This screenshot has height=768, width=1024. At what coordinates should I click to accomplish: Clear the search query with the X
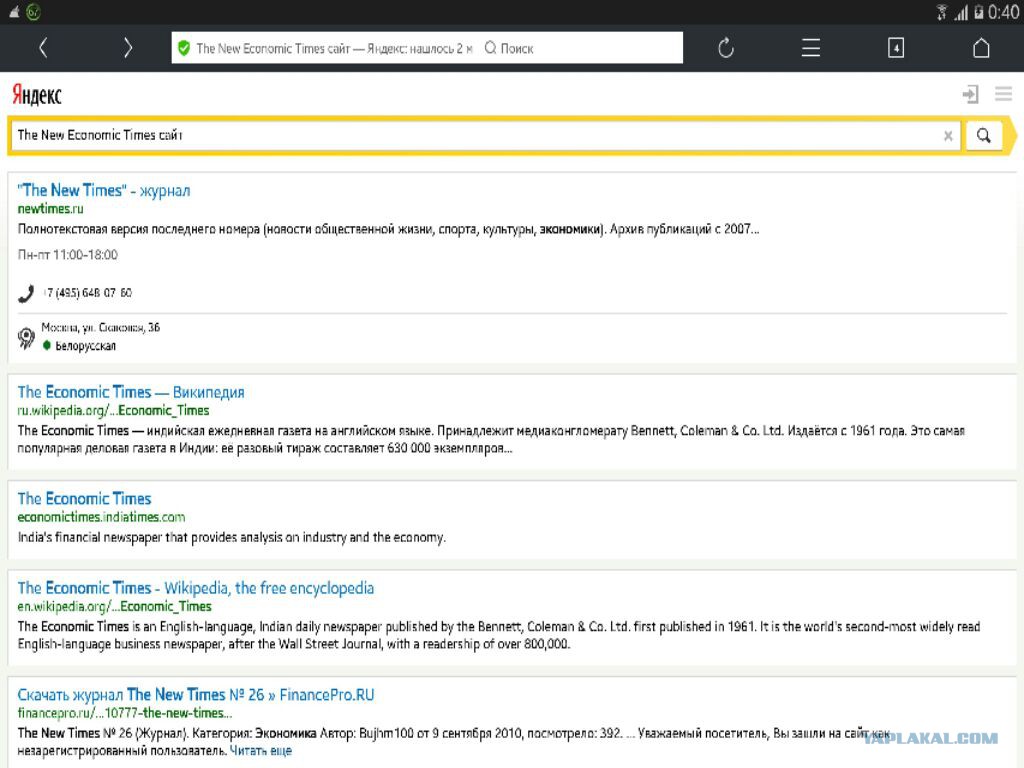click(x=948, y=135)
